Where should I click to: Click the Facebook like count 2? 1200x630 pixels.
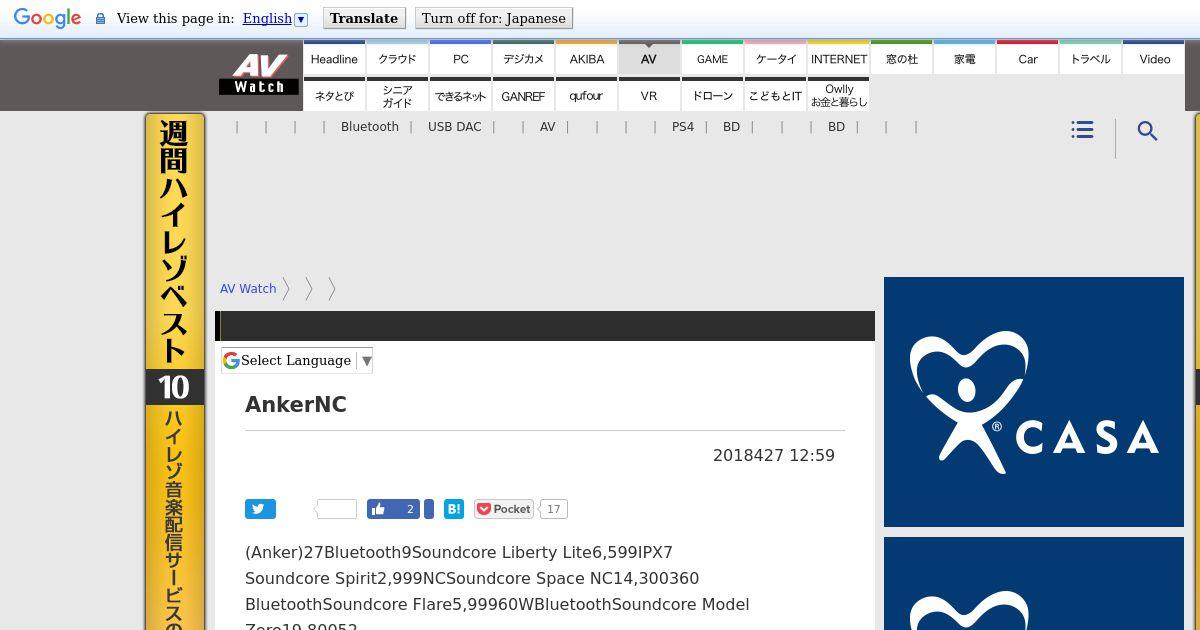pos(410,509)
